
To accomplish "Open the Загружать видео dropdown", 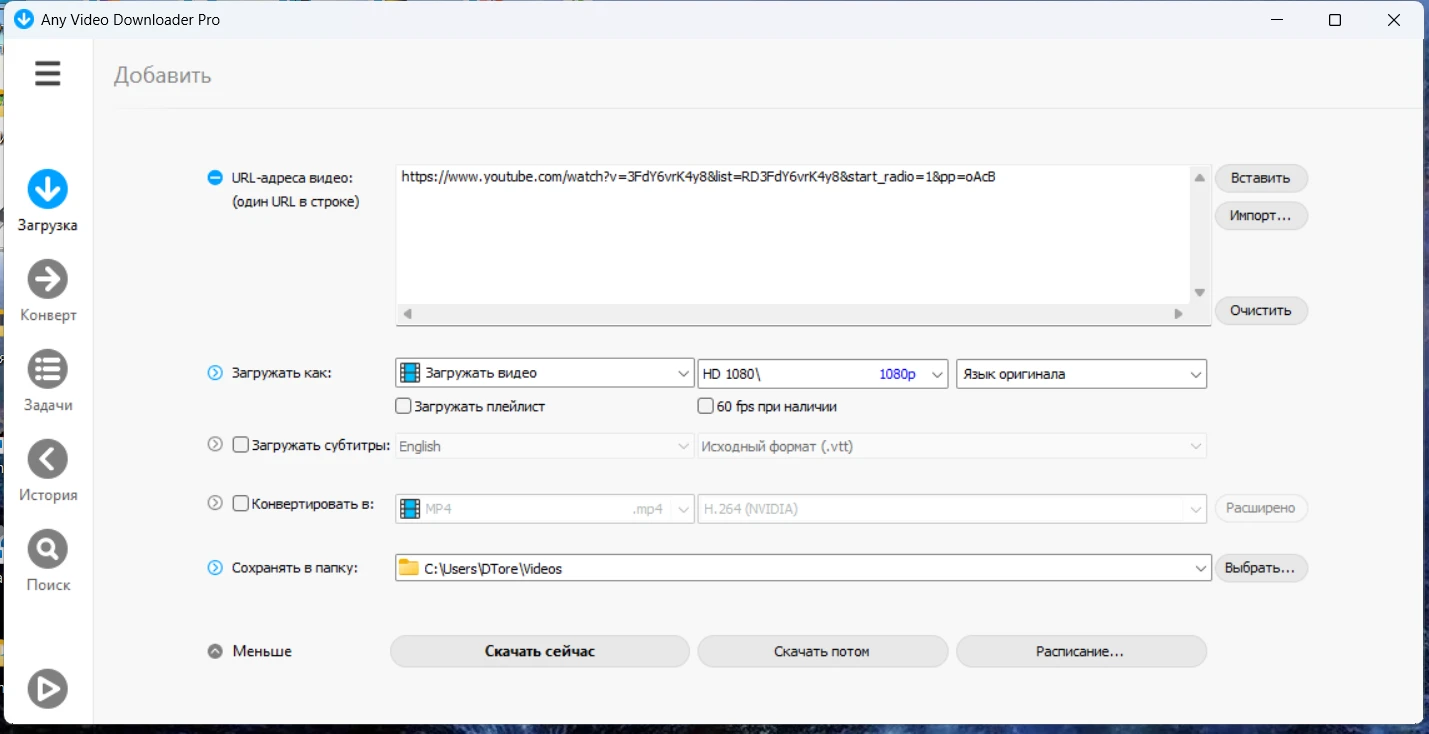I will click(x=544, y=373).
